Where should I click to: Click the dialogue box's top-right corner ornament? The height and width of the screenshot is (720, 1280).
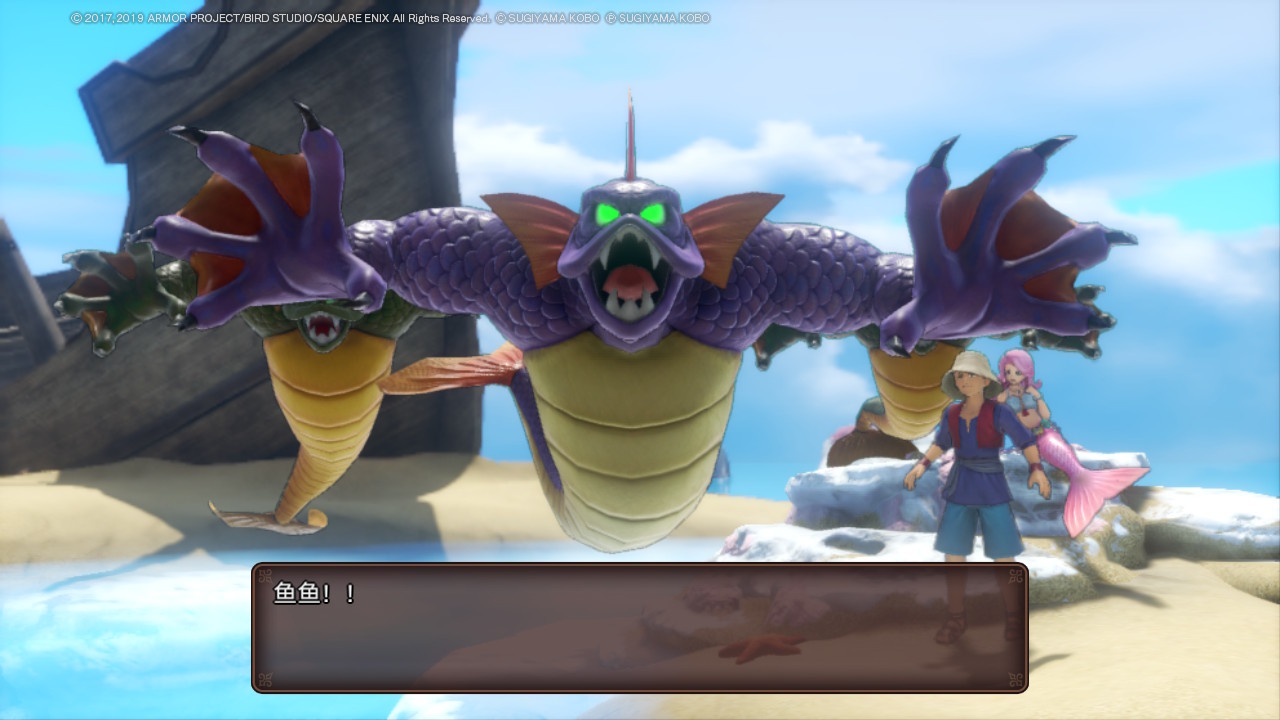tap(1015, 576)
